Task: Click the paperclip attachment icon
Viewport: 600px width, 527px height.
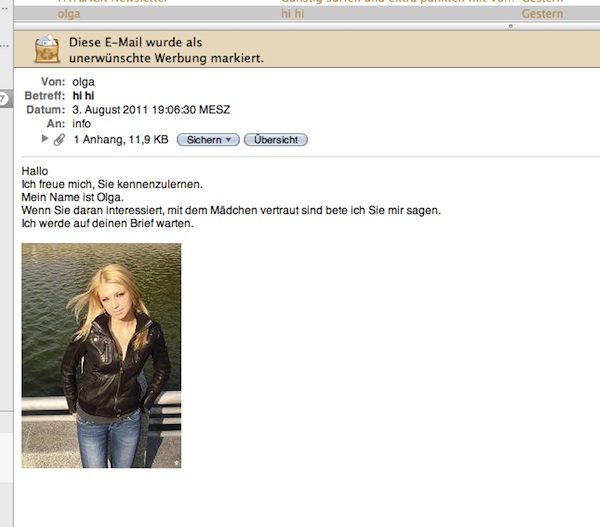Action: [x=59, y=140]
